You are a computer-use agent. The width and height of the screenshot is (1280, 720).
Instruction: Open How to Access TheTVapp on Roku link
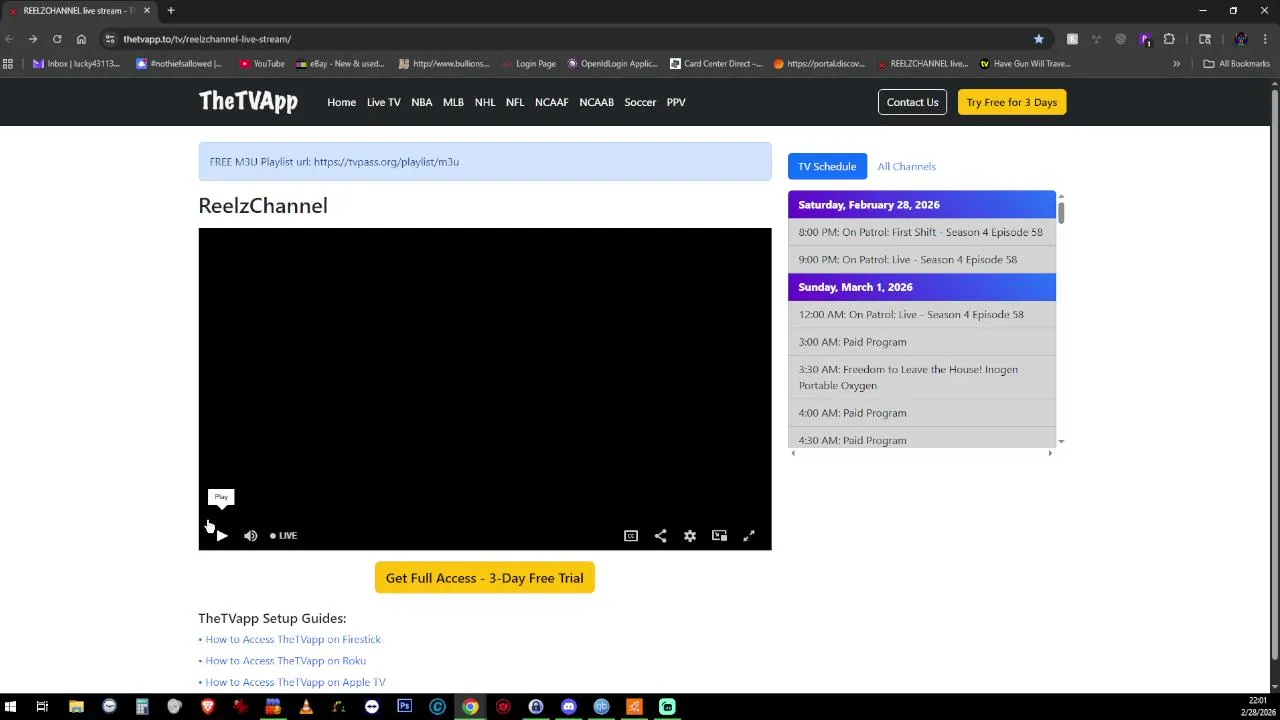pyautogui.click(x=286, y=661)
